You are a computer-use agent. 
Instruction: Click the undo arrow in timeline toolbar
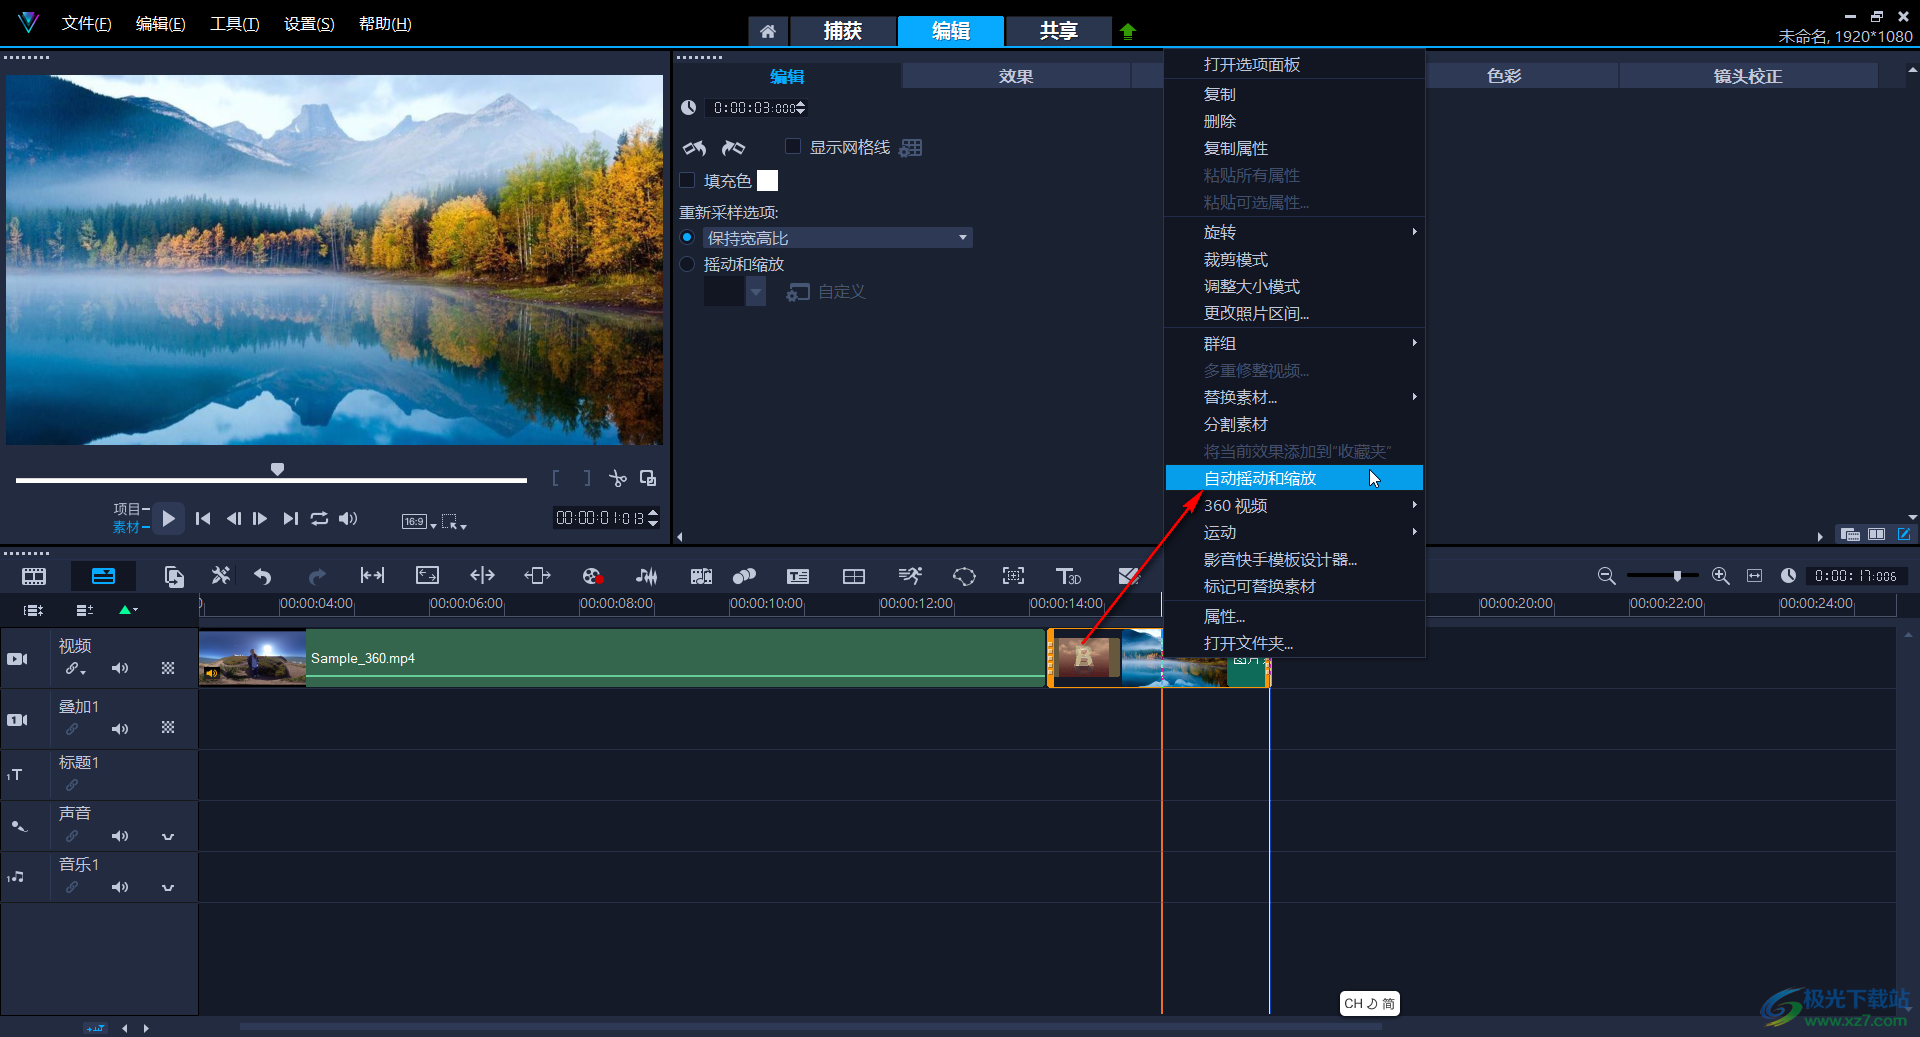(262, 576)
